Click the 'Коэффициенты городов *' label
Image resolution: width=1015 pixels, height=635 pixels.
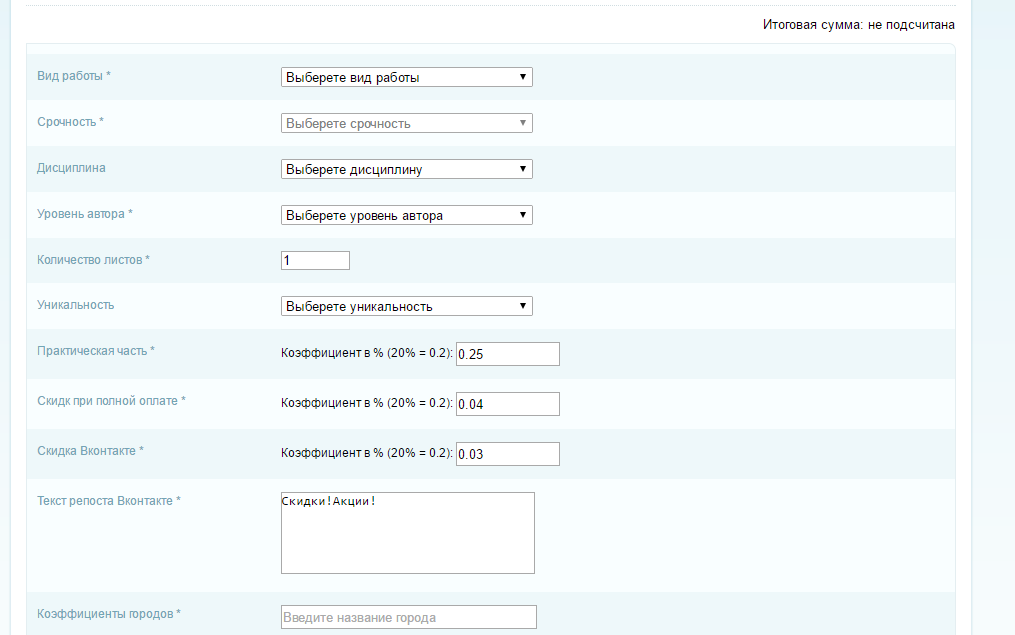point(109,614)
